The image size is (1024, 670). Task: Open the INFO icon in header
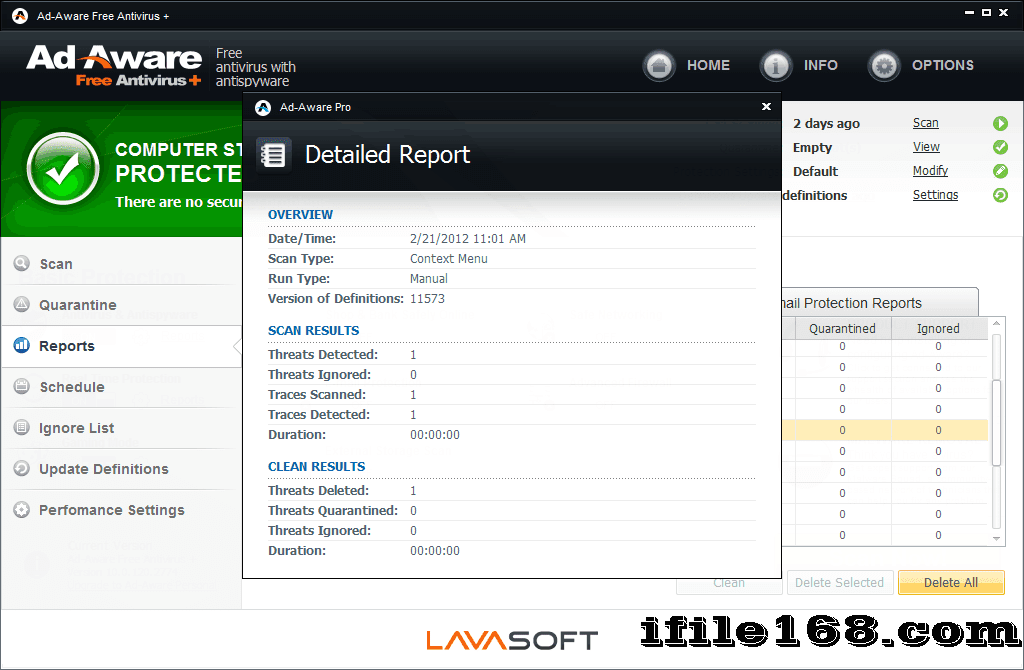tap(776, 66)
